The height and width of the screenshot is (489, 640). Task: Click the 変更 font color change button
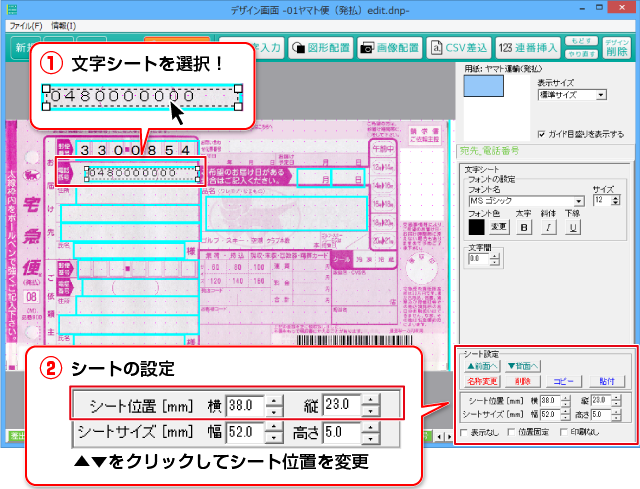[498, 227]
